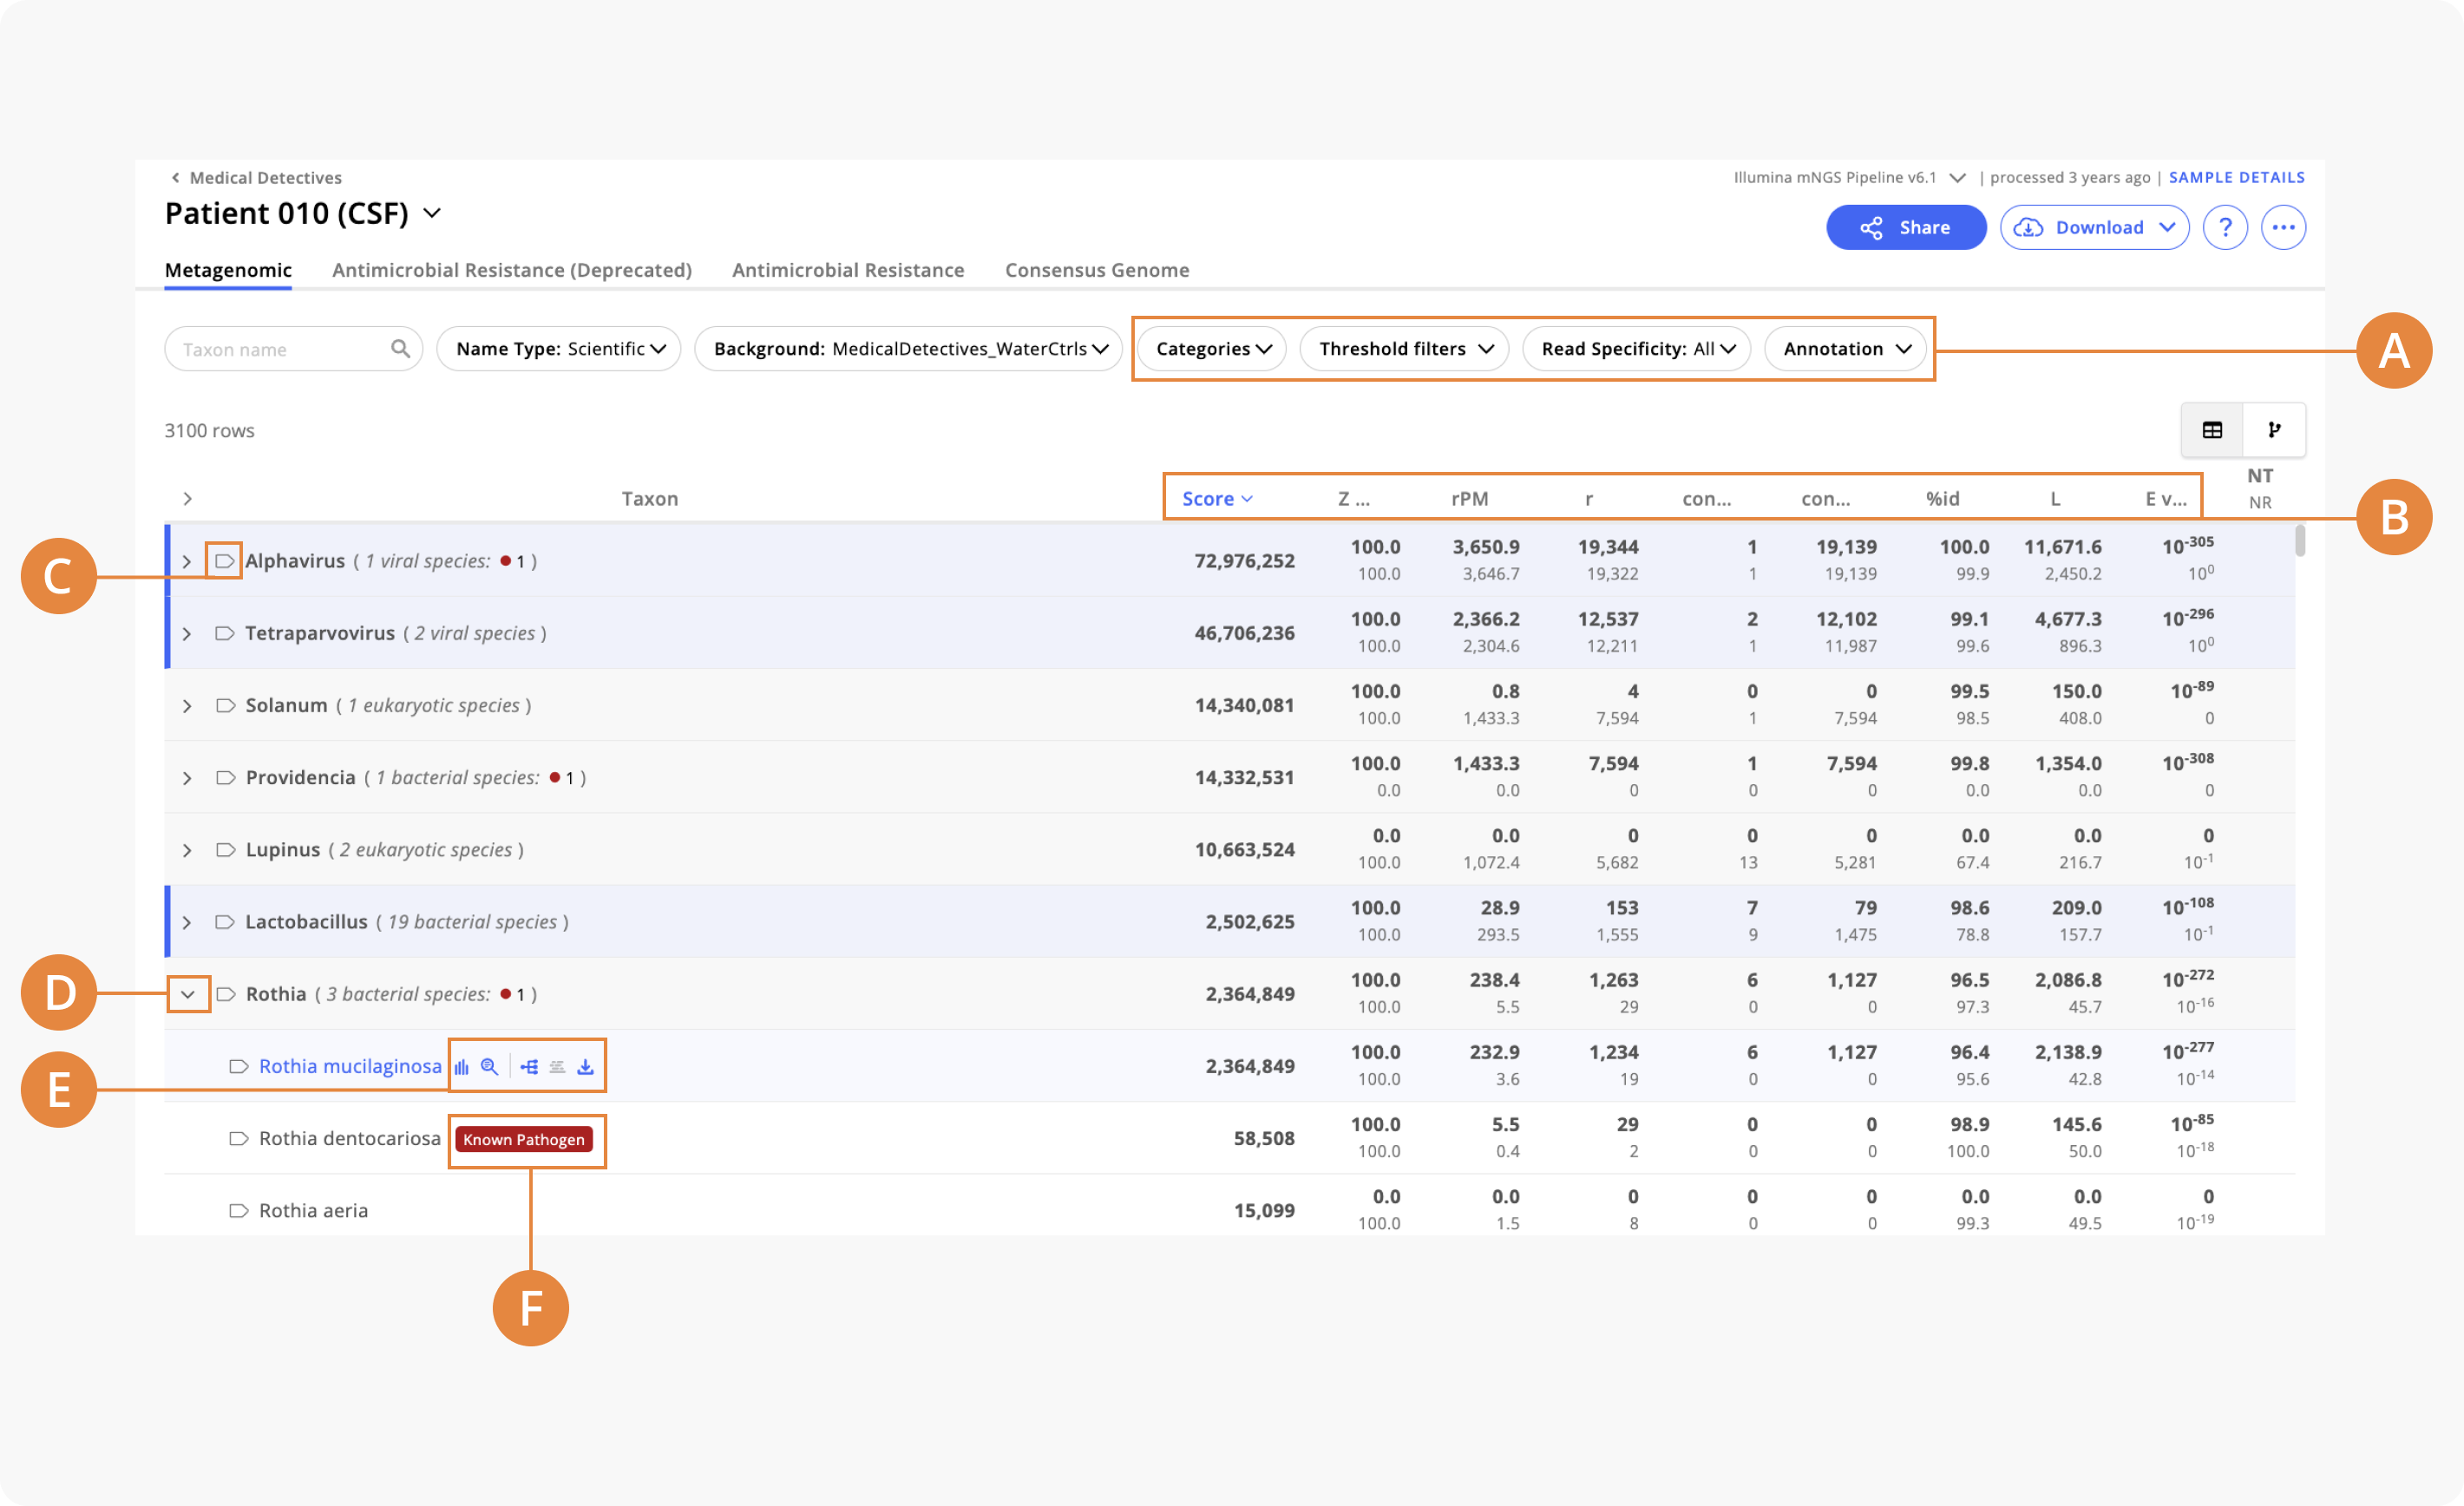Open the Categories filter dropdown
Viewport: 2464px width, 1506px height.
pos(1212,348)
